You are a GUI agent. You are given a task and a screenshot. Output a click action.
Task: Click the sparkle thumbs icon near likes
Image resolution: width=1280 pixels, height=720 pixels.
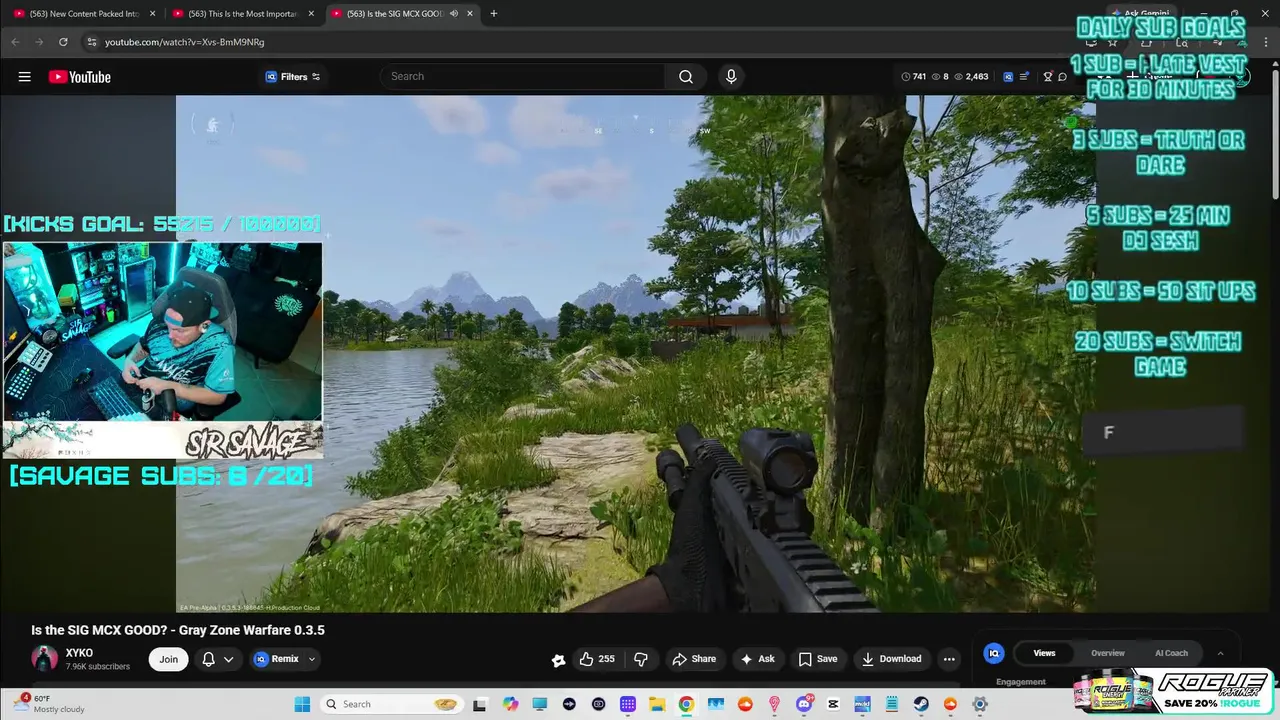click(558, 659)
